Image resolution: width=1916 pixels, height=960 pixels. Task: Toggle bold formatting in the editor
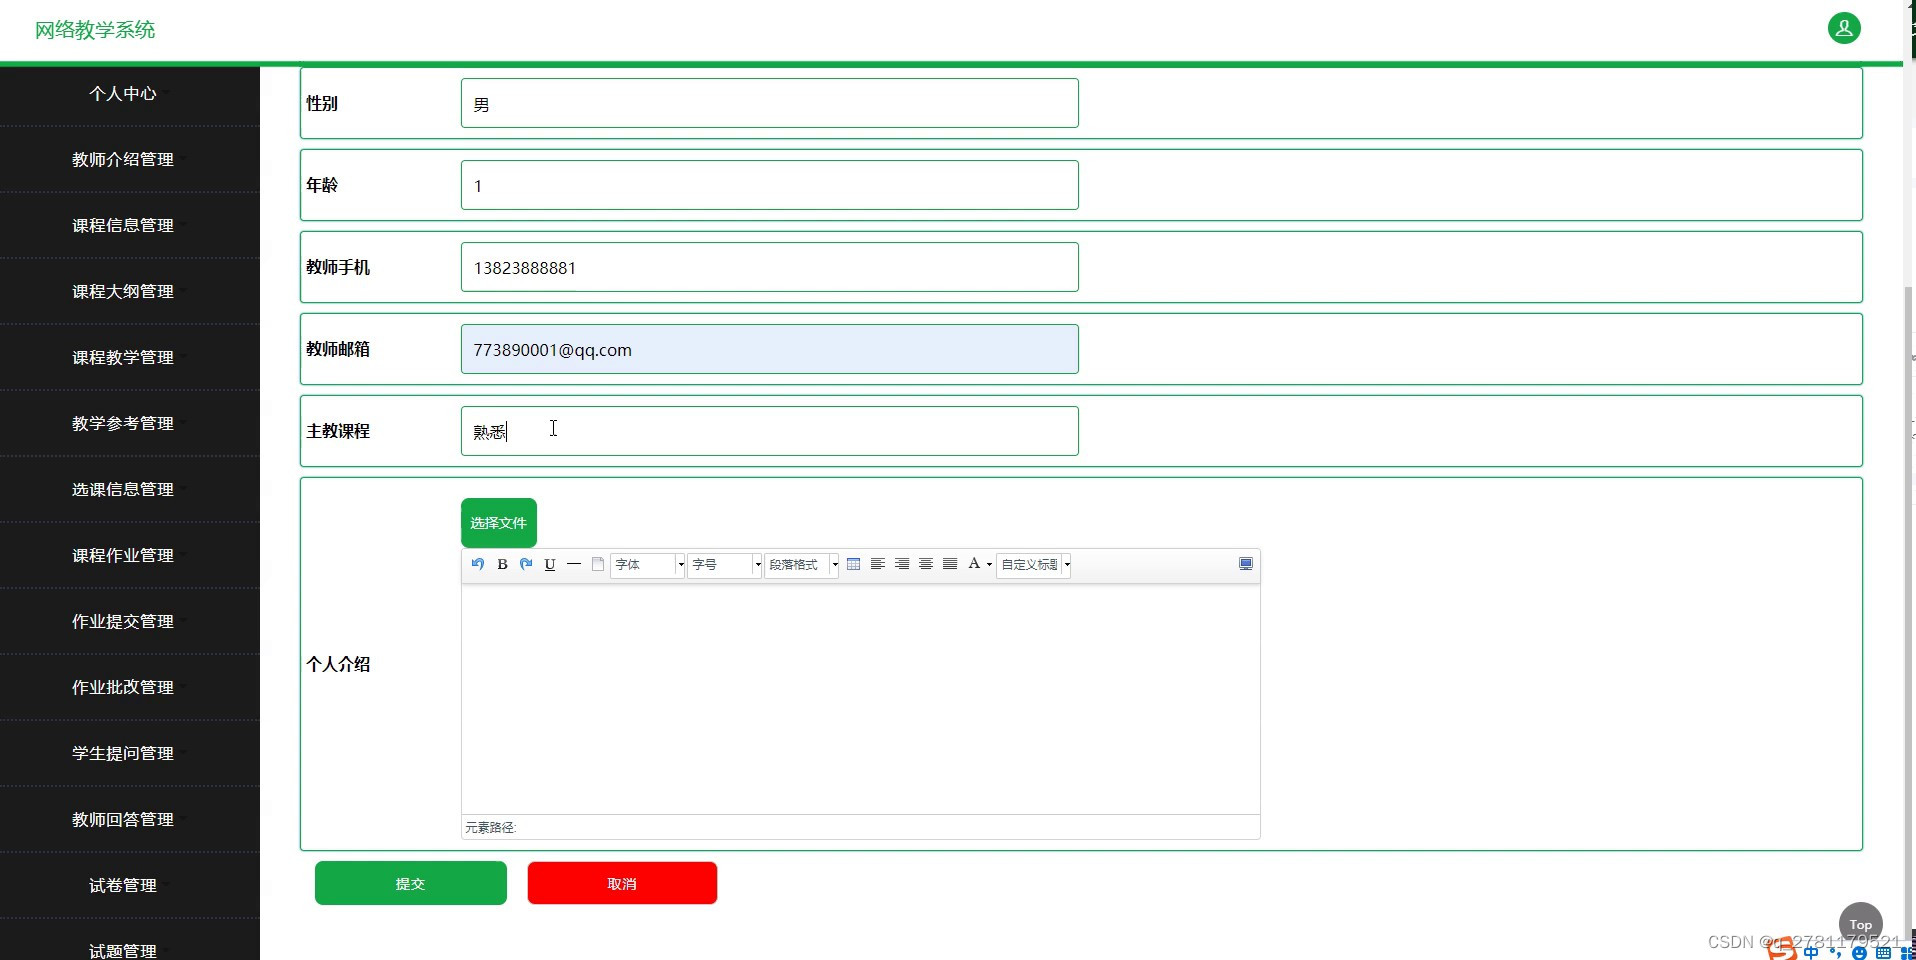pos(502,564)
